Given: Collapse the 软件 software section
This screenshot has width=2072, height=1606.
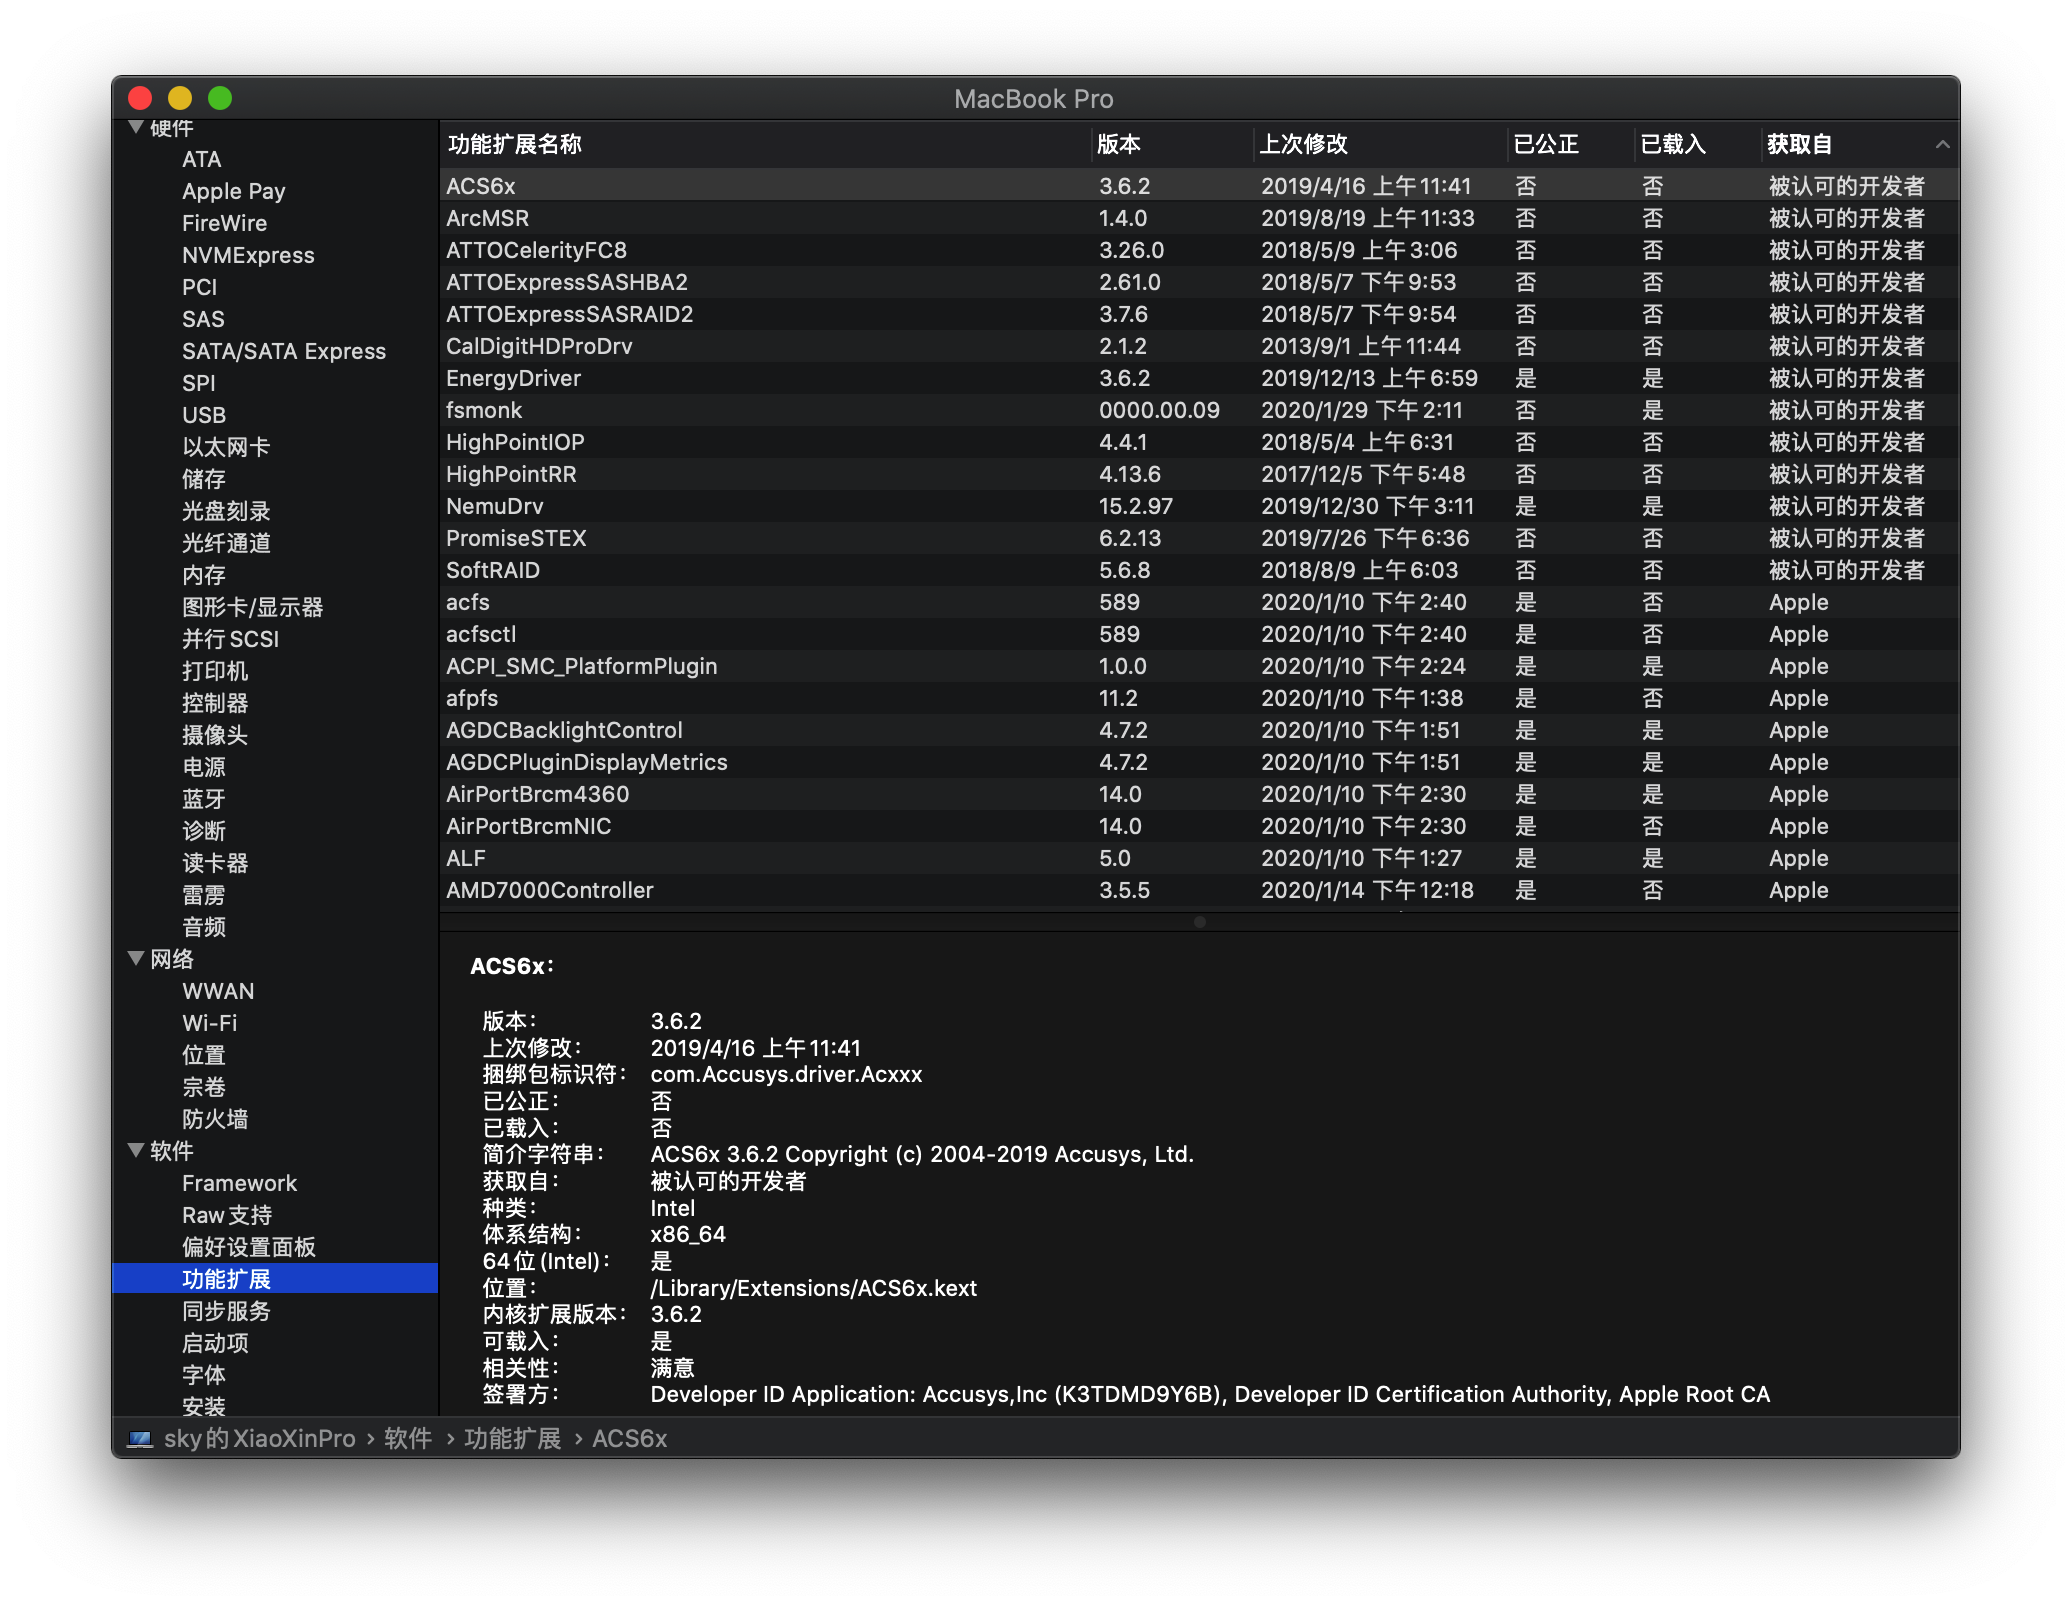Looking at the screenshot, I should 137,1151.
